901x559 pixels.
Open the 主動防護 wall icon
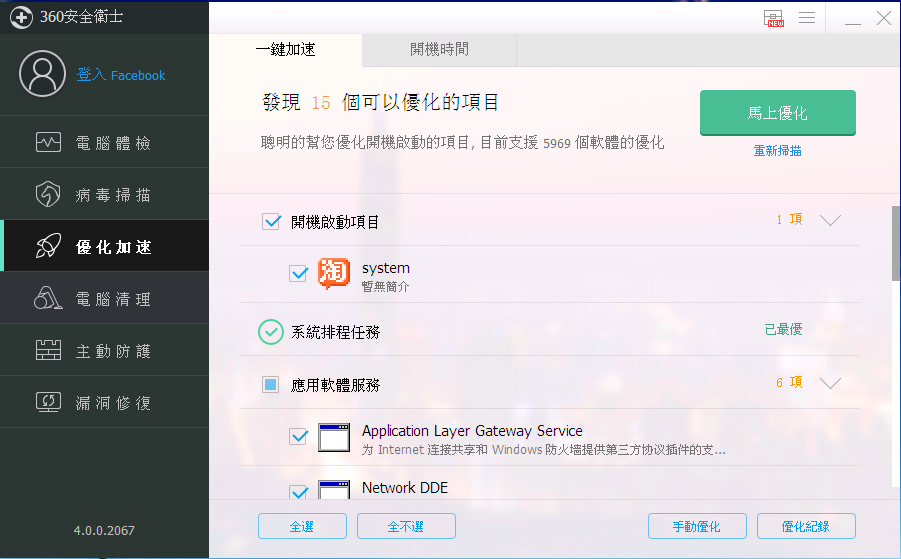tap(48, 350)
